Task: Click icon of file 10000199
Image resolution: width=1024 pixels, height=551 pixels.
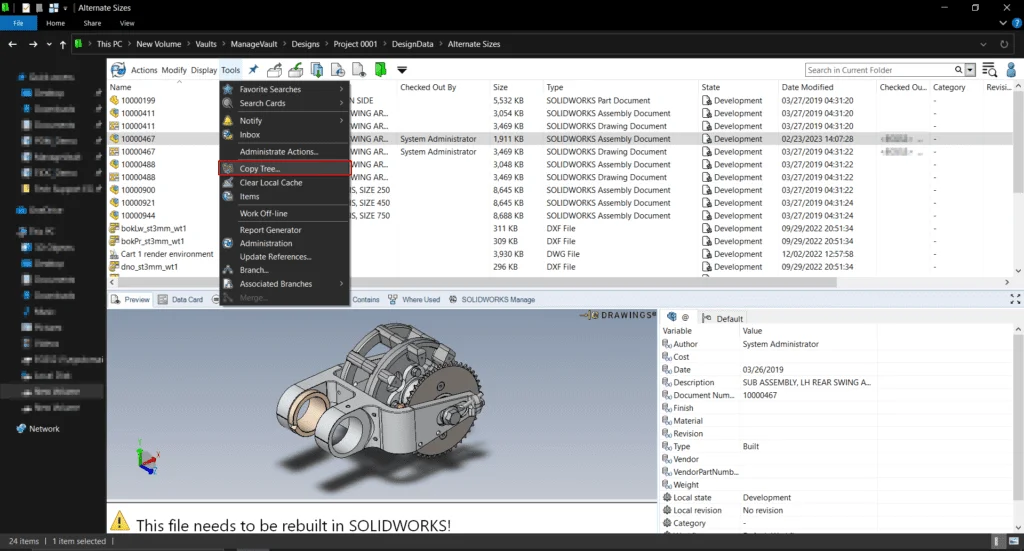Action: (114, 101)
